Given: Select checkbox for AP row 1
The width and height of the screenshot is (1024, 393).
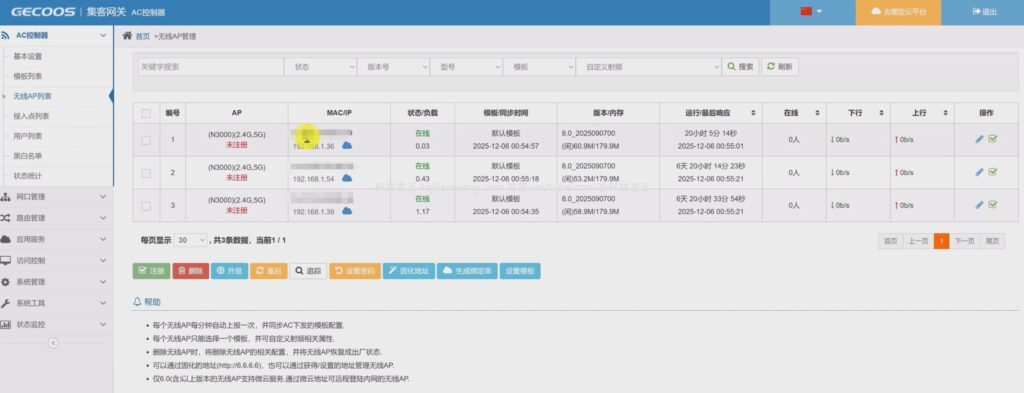Looking at the screenshot, I should [x=146, y=140].
